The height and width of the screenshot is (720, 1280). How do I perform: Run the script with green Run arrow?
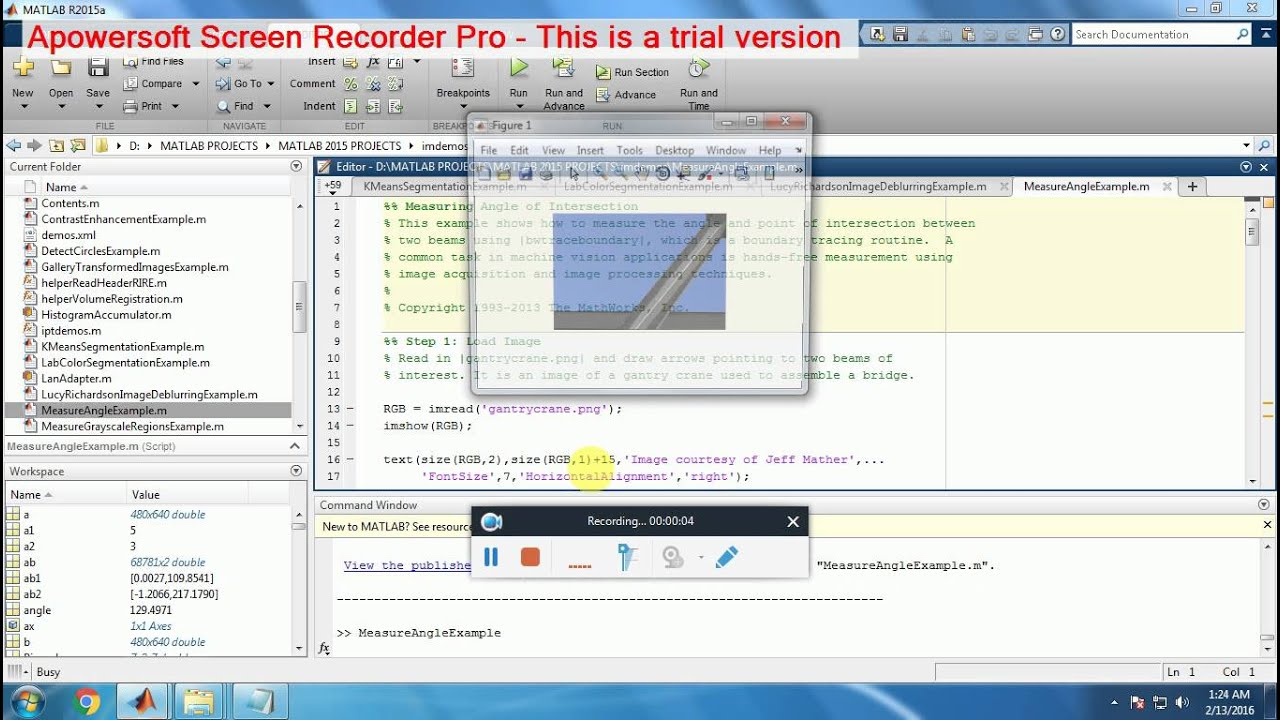click(x=518, y=68)
